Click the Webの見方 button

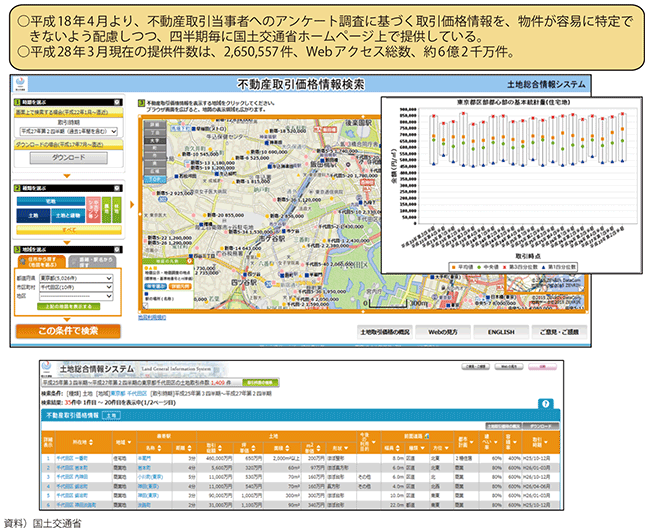(x=443, y=332)
